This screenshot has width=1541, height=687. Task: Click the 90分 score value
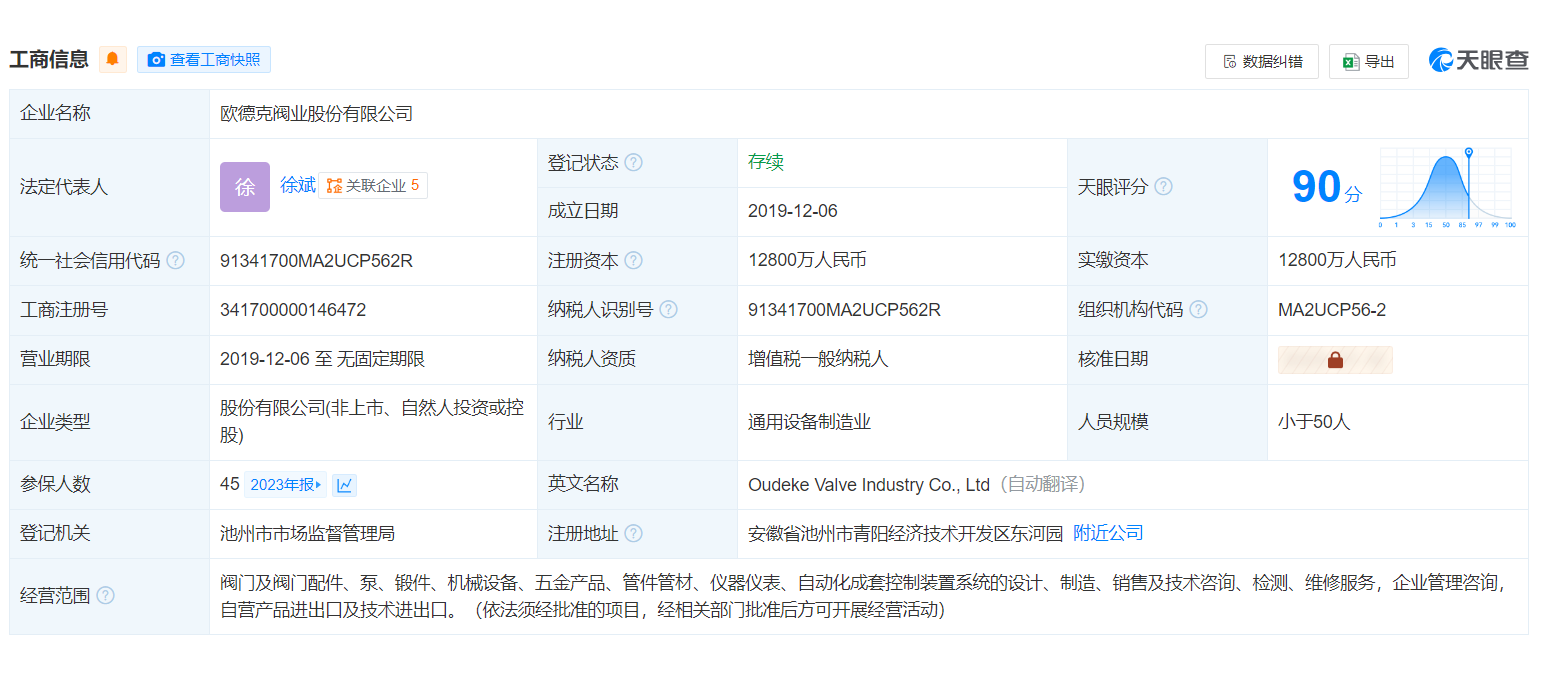click(x=1326, y=186)
